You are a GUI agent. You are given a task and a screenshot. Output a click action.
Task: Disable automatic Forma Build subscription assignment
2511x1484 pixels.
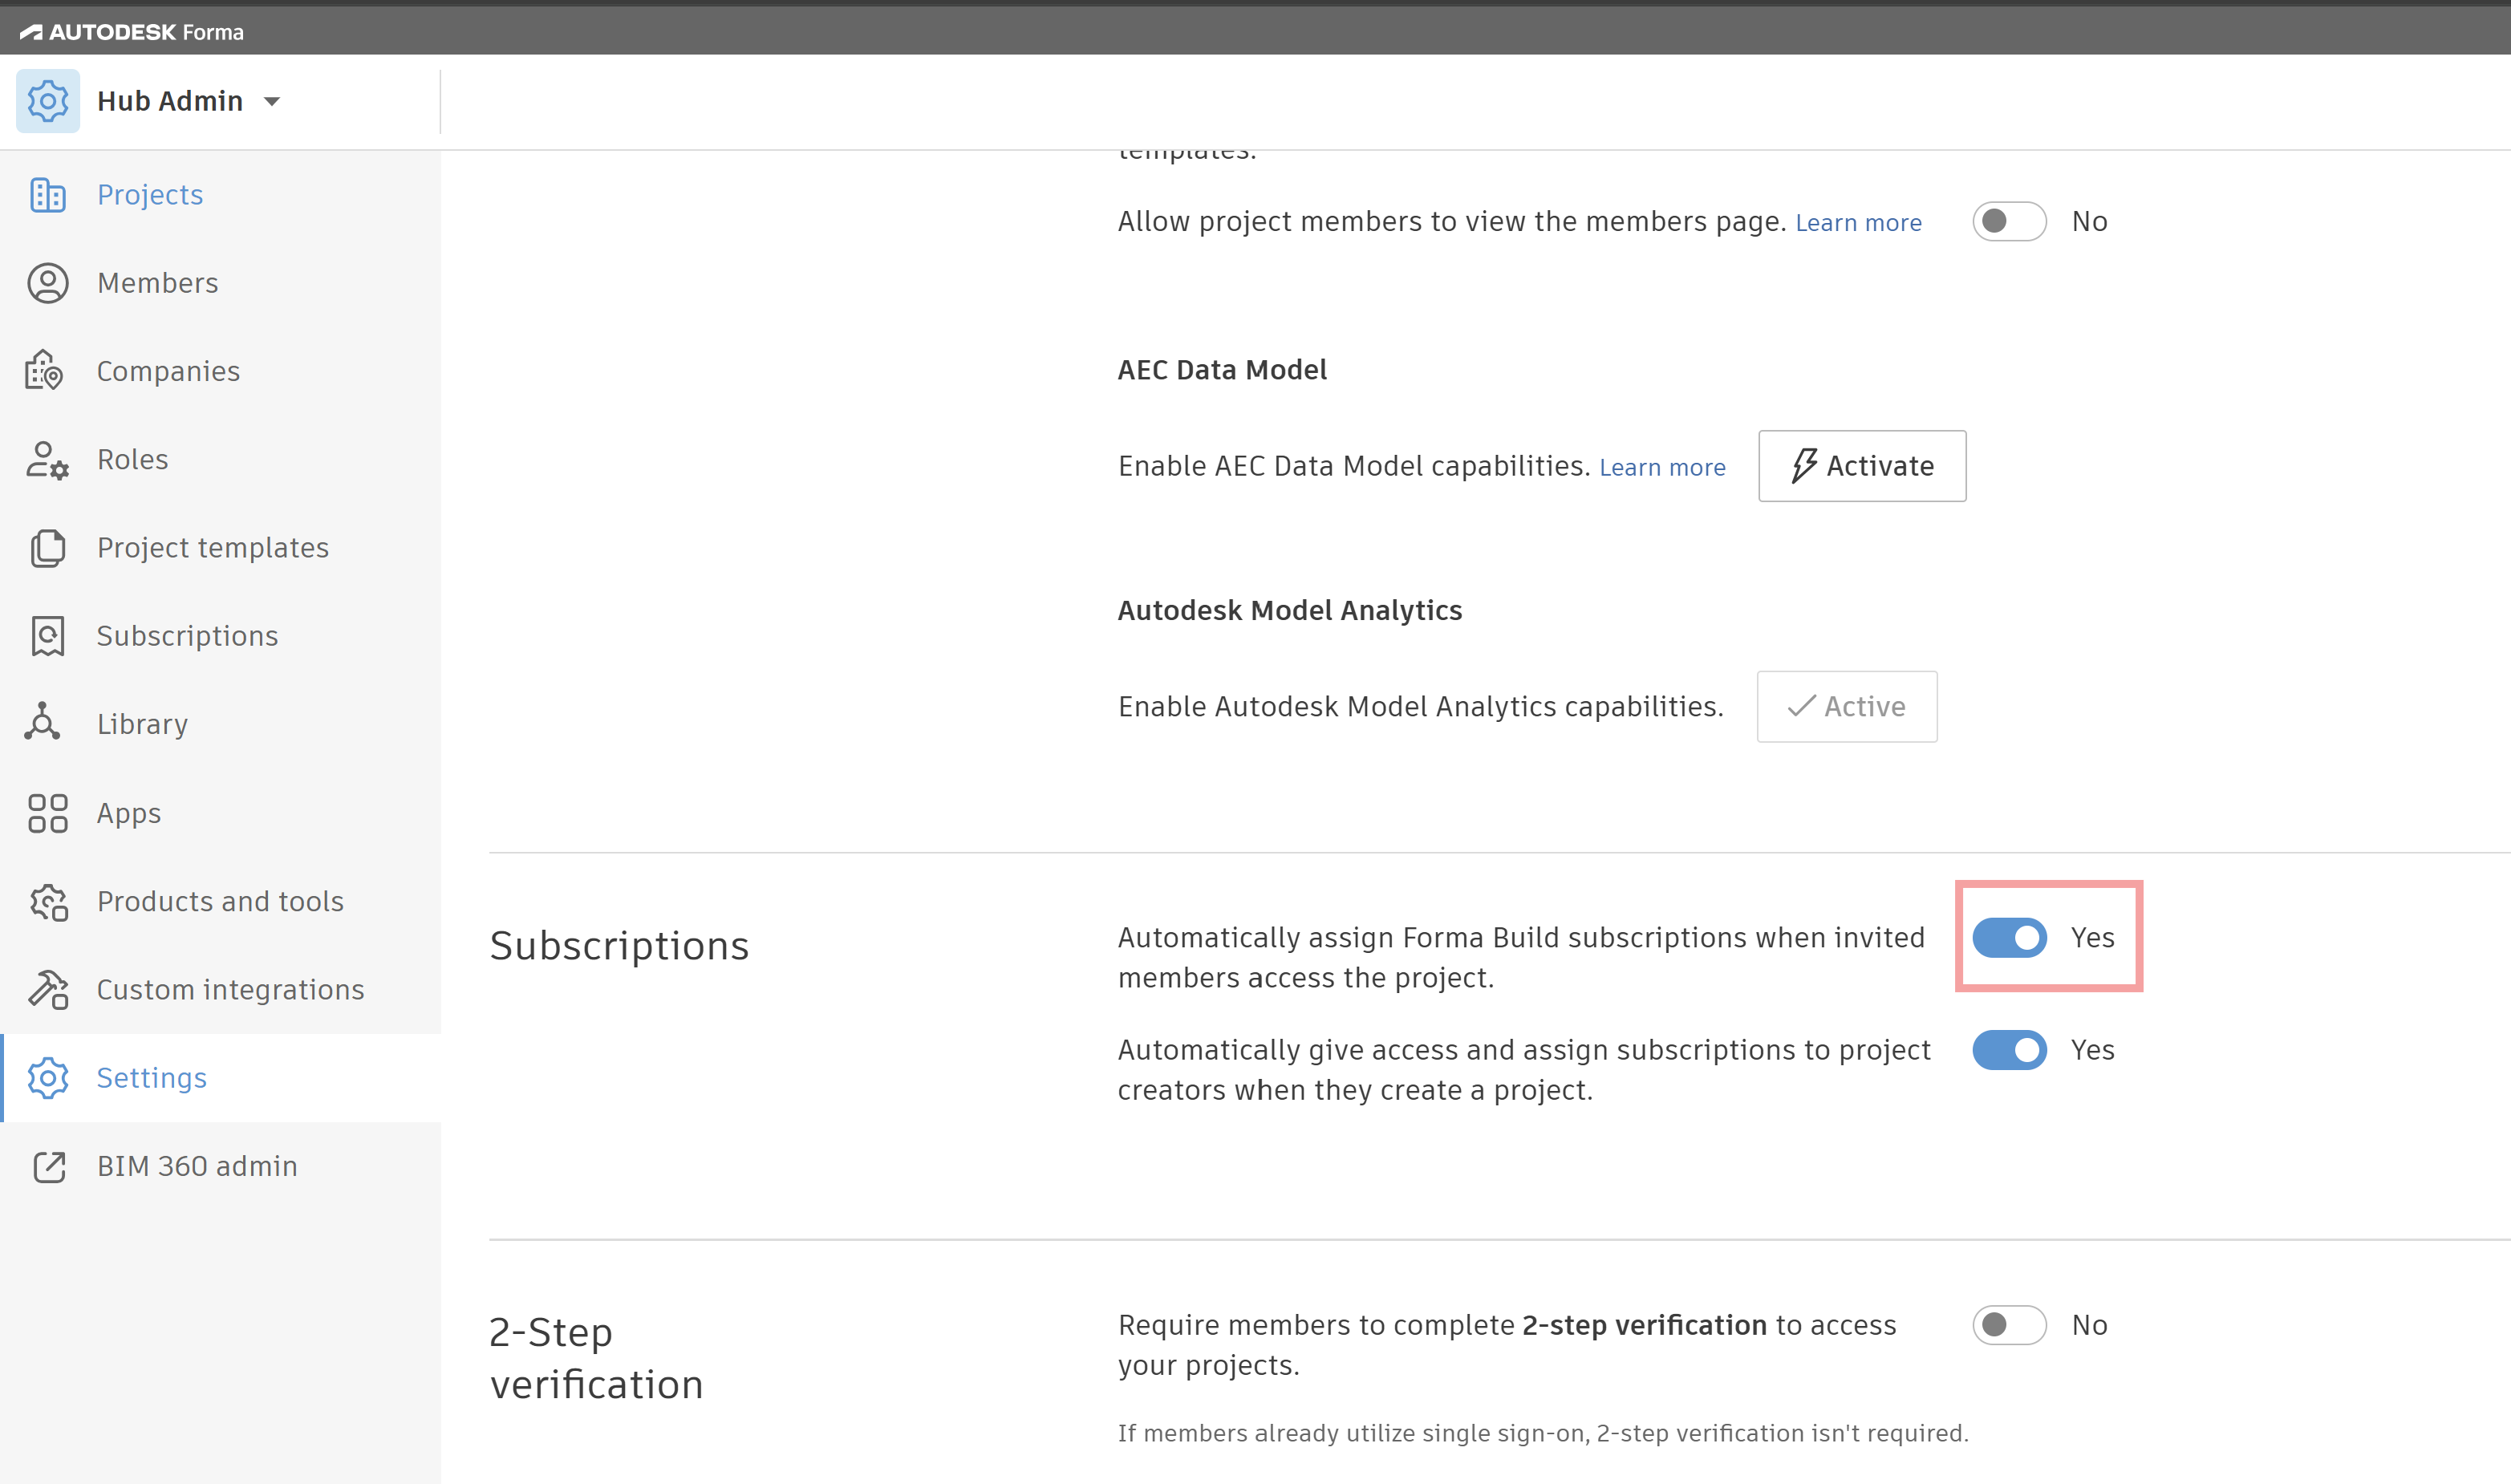pyautogui.click(x=2009, y=938)
